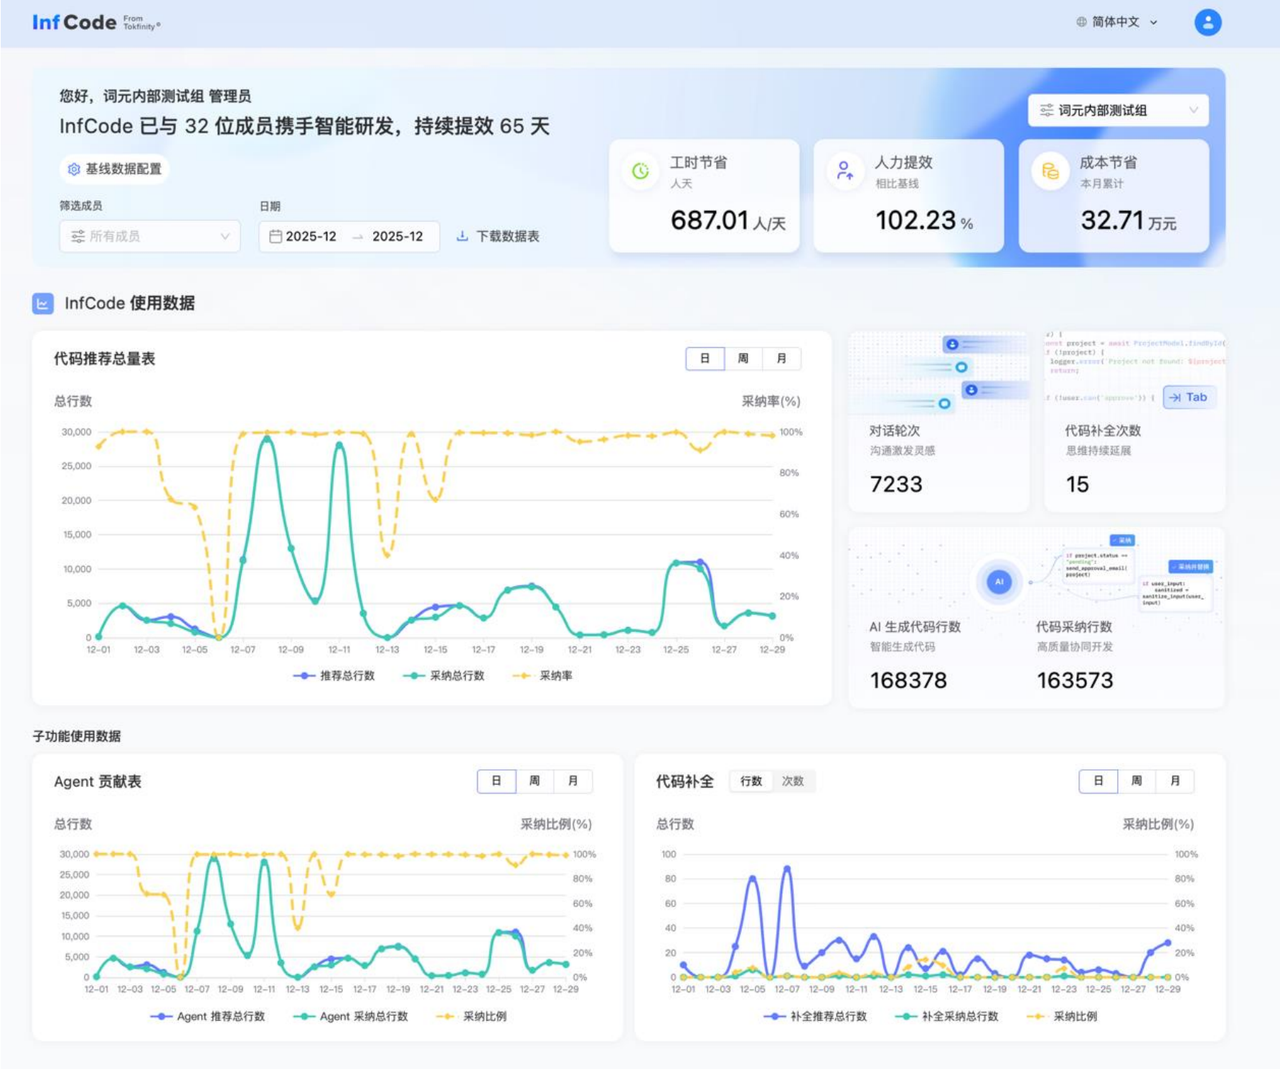Click the 687.01 人/天 value

click(728, 220)
